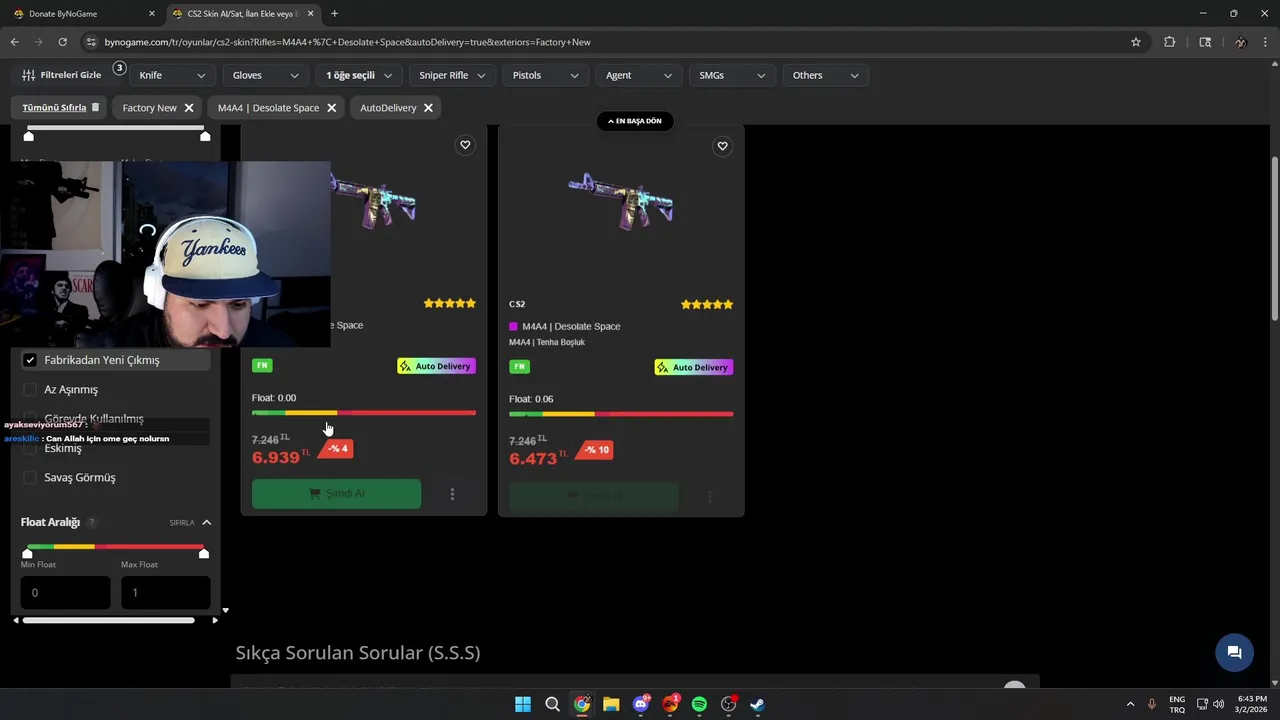Click the EN BAŞA DÖN back-to-top button
This screenshot has height=720, width=1280.
point(635,121)
